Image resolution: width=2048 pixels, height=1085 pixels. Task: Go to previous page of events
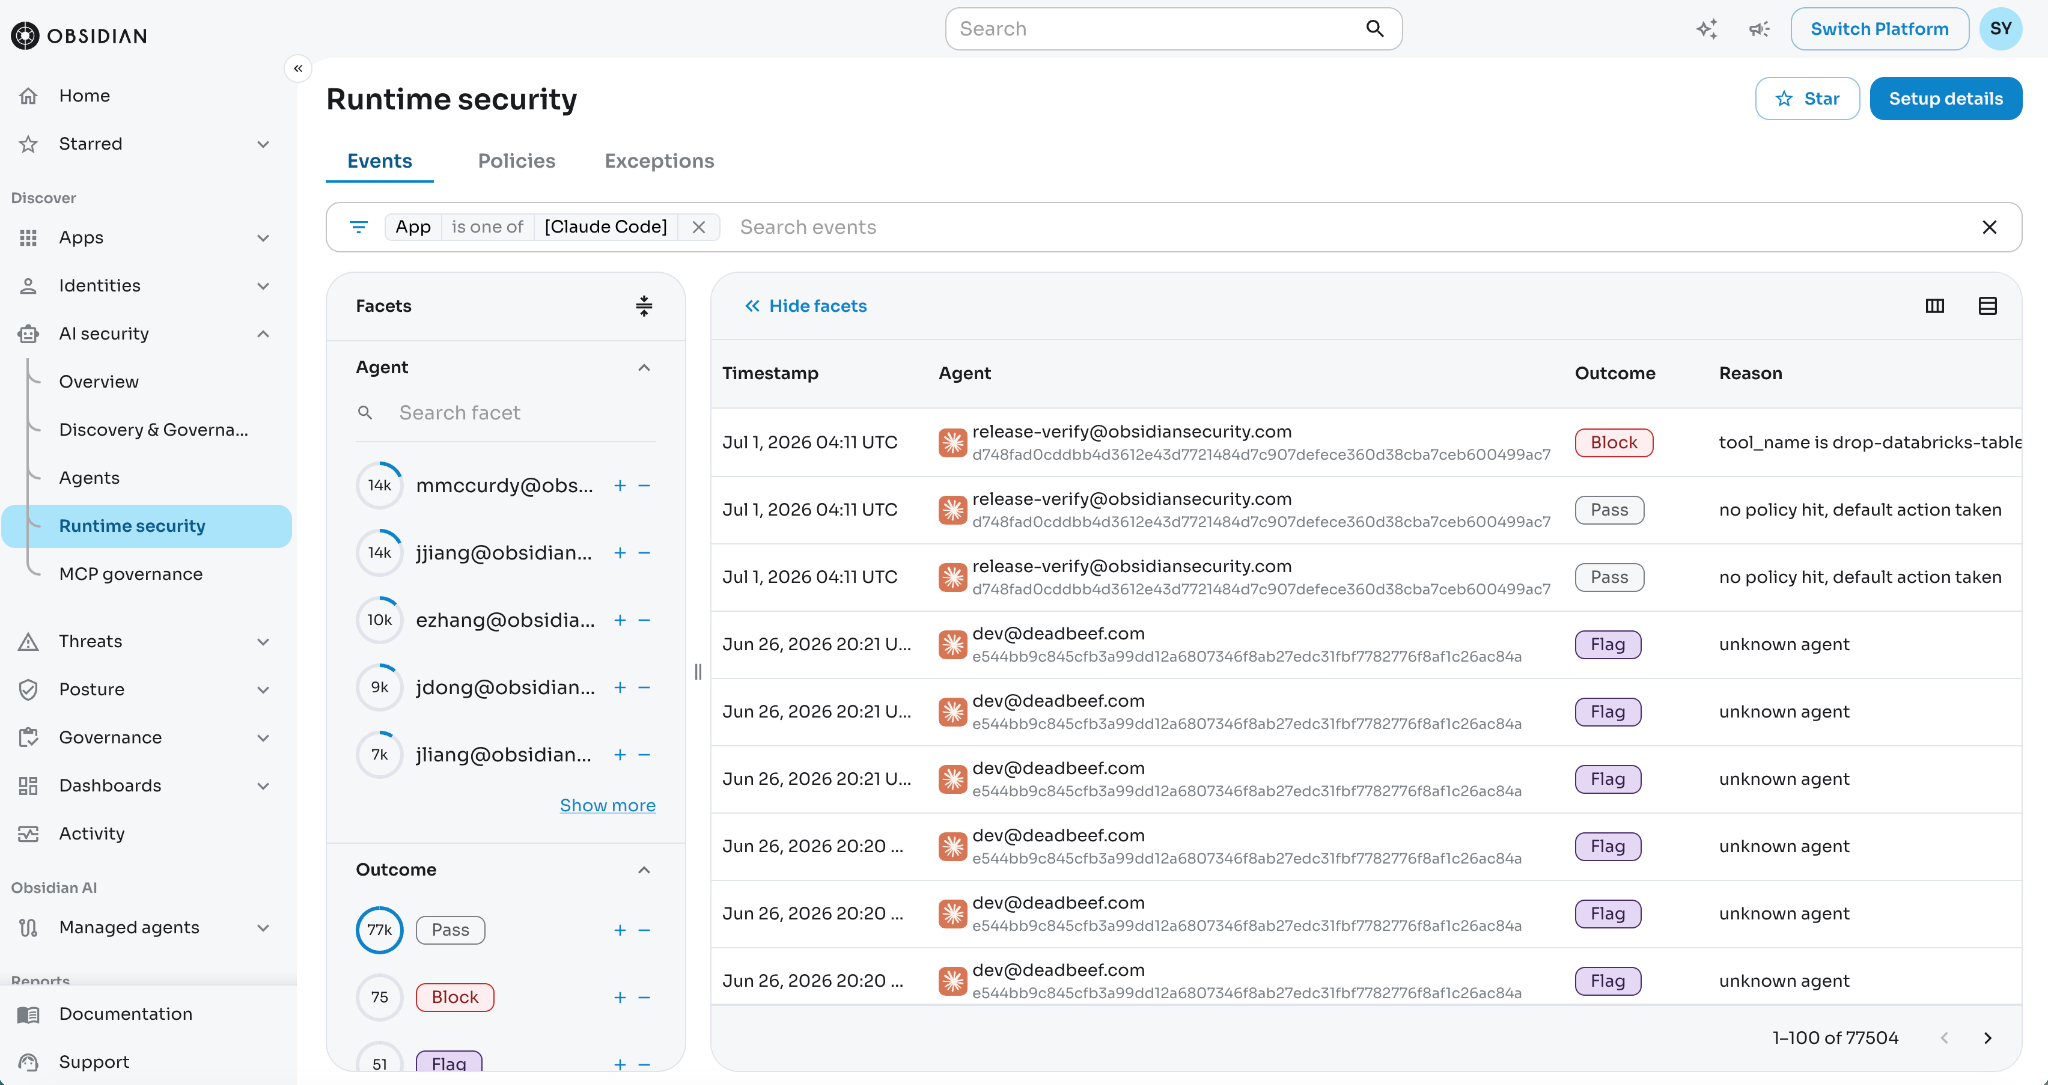1944,1038
